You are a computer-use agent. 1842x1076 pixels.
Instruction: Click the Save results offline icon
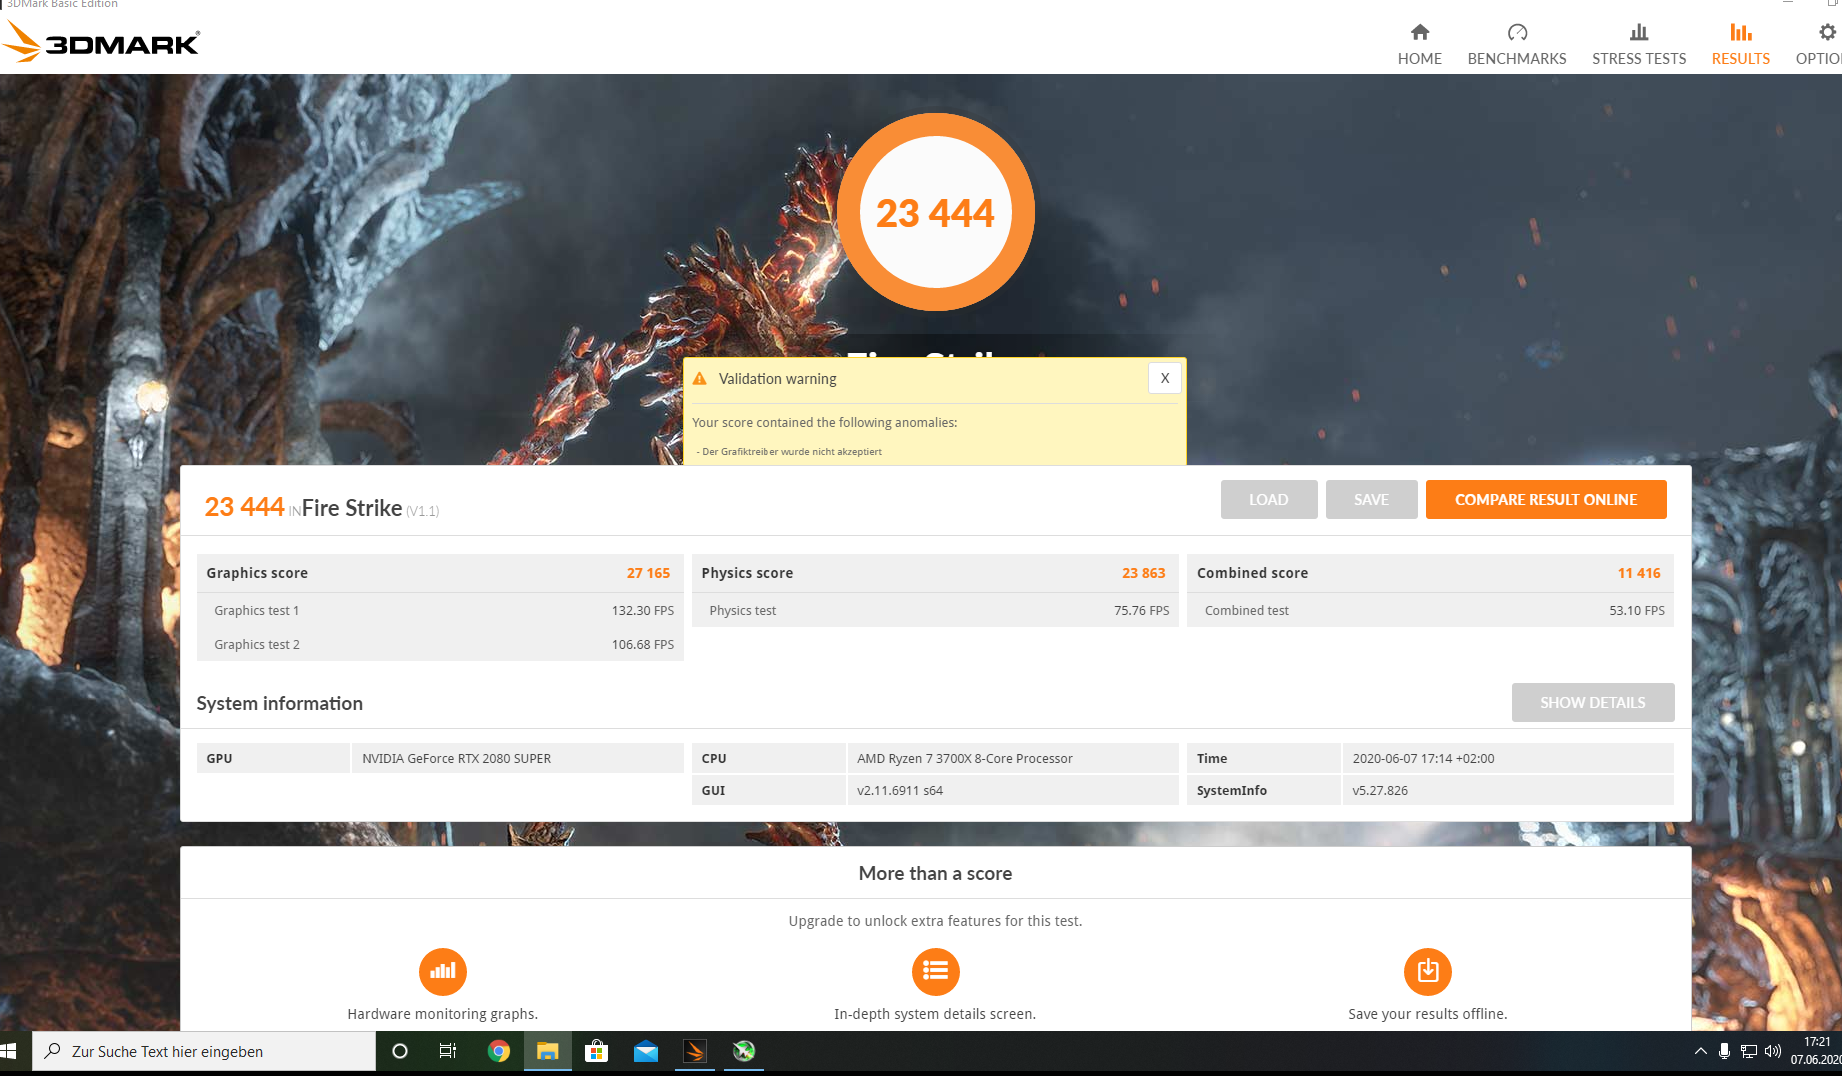click(x=1427, y=971)
